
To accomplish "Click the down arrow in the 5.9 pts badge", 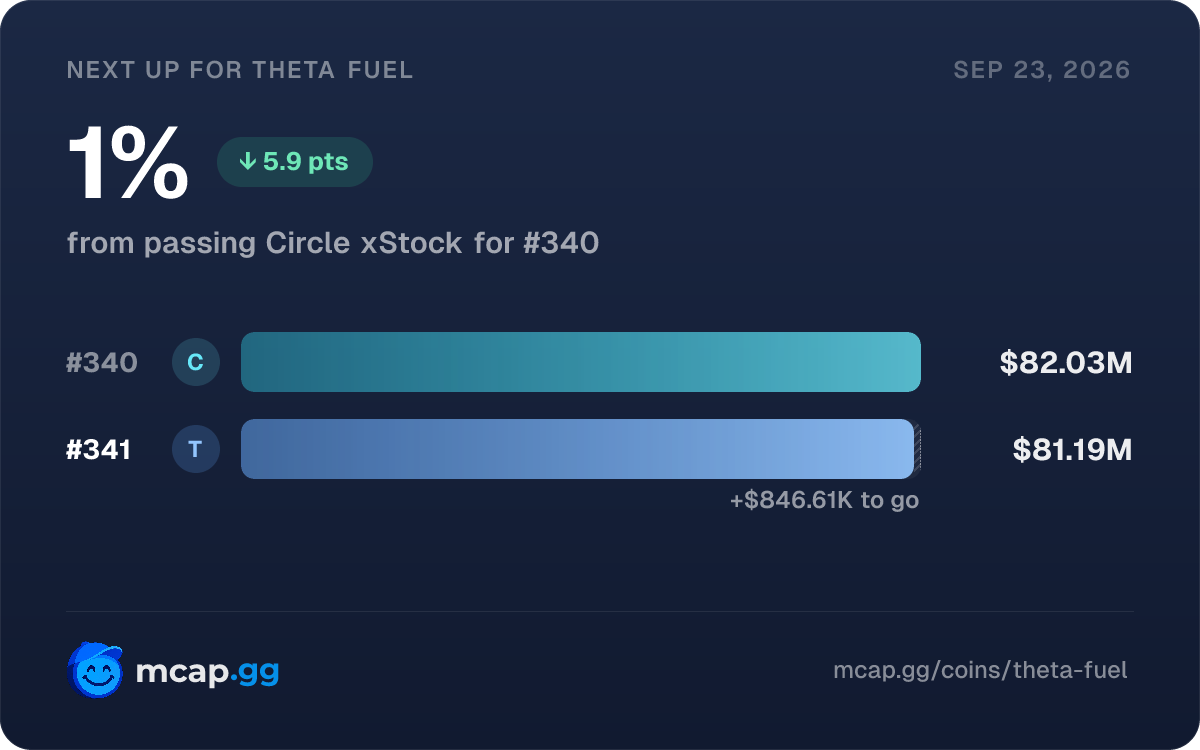I will coord(248,162).
